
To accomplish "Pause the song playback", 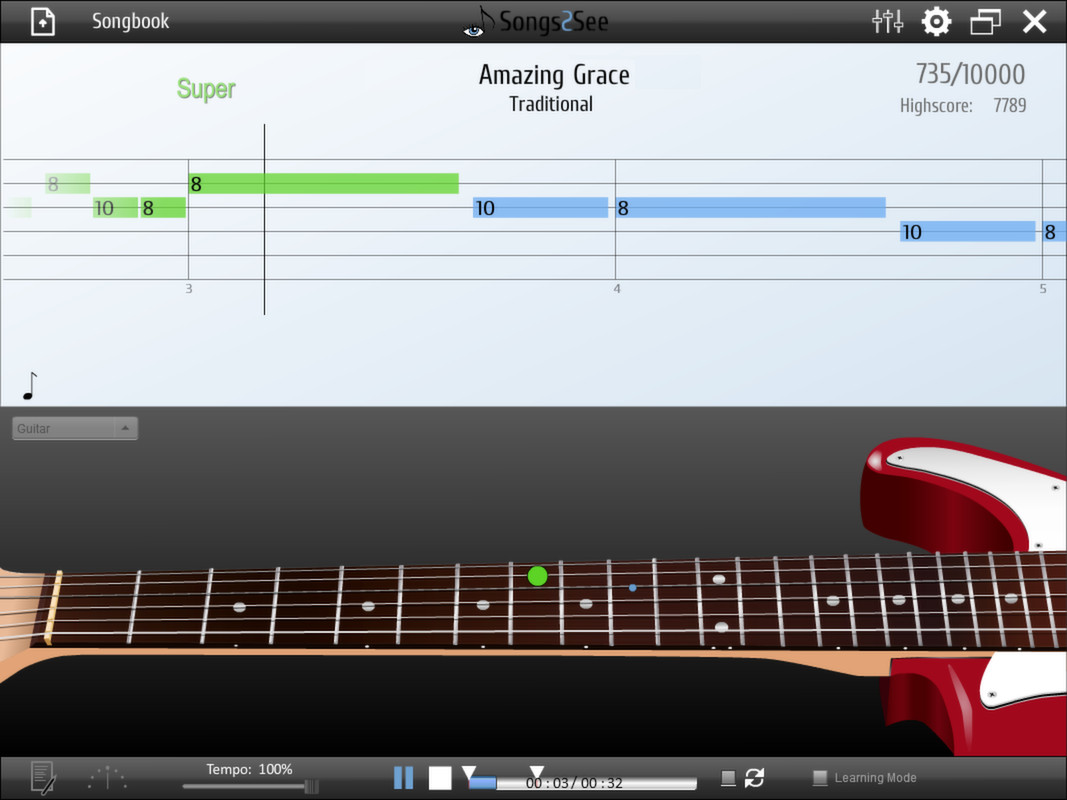I will coord(404,777).
